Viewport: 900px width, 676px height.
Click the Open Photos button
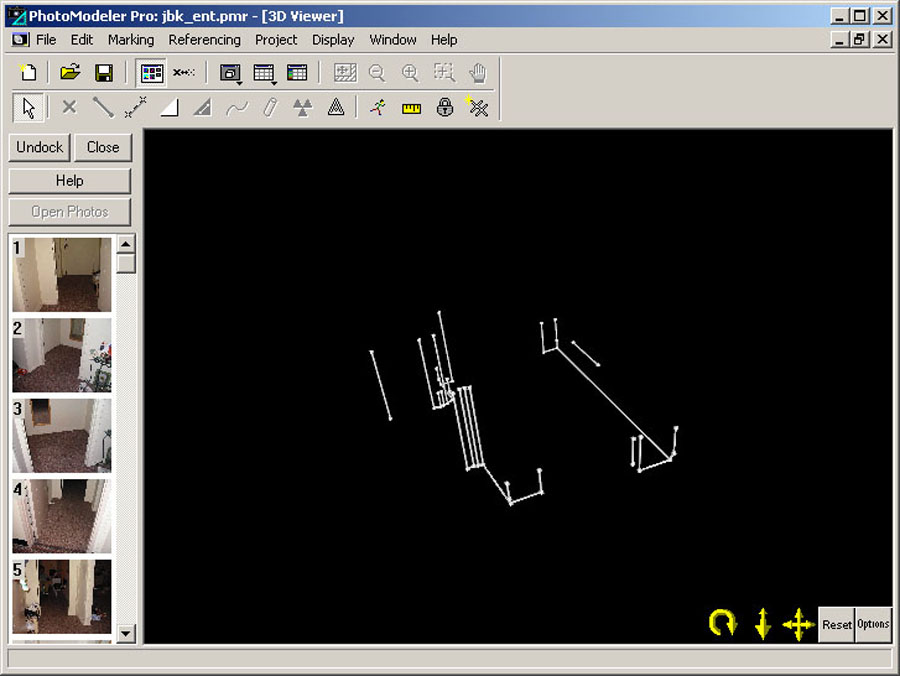(69, 212)
